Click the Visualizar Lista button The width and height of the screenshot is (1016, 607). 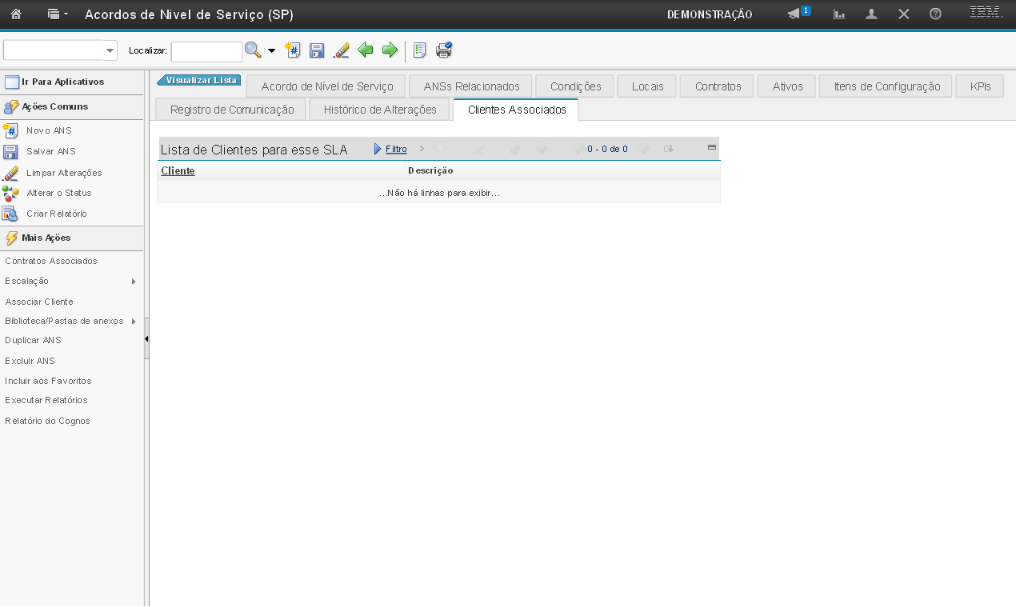[200, 80]
